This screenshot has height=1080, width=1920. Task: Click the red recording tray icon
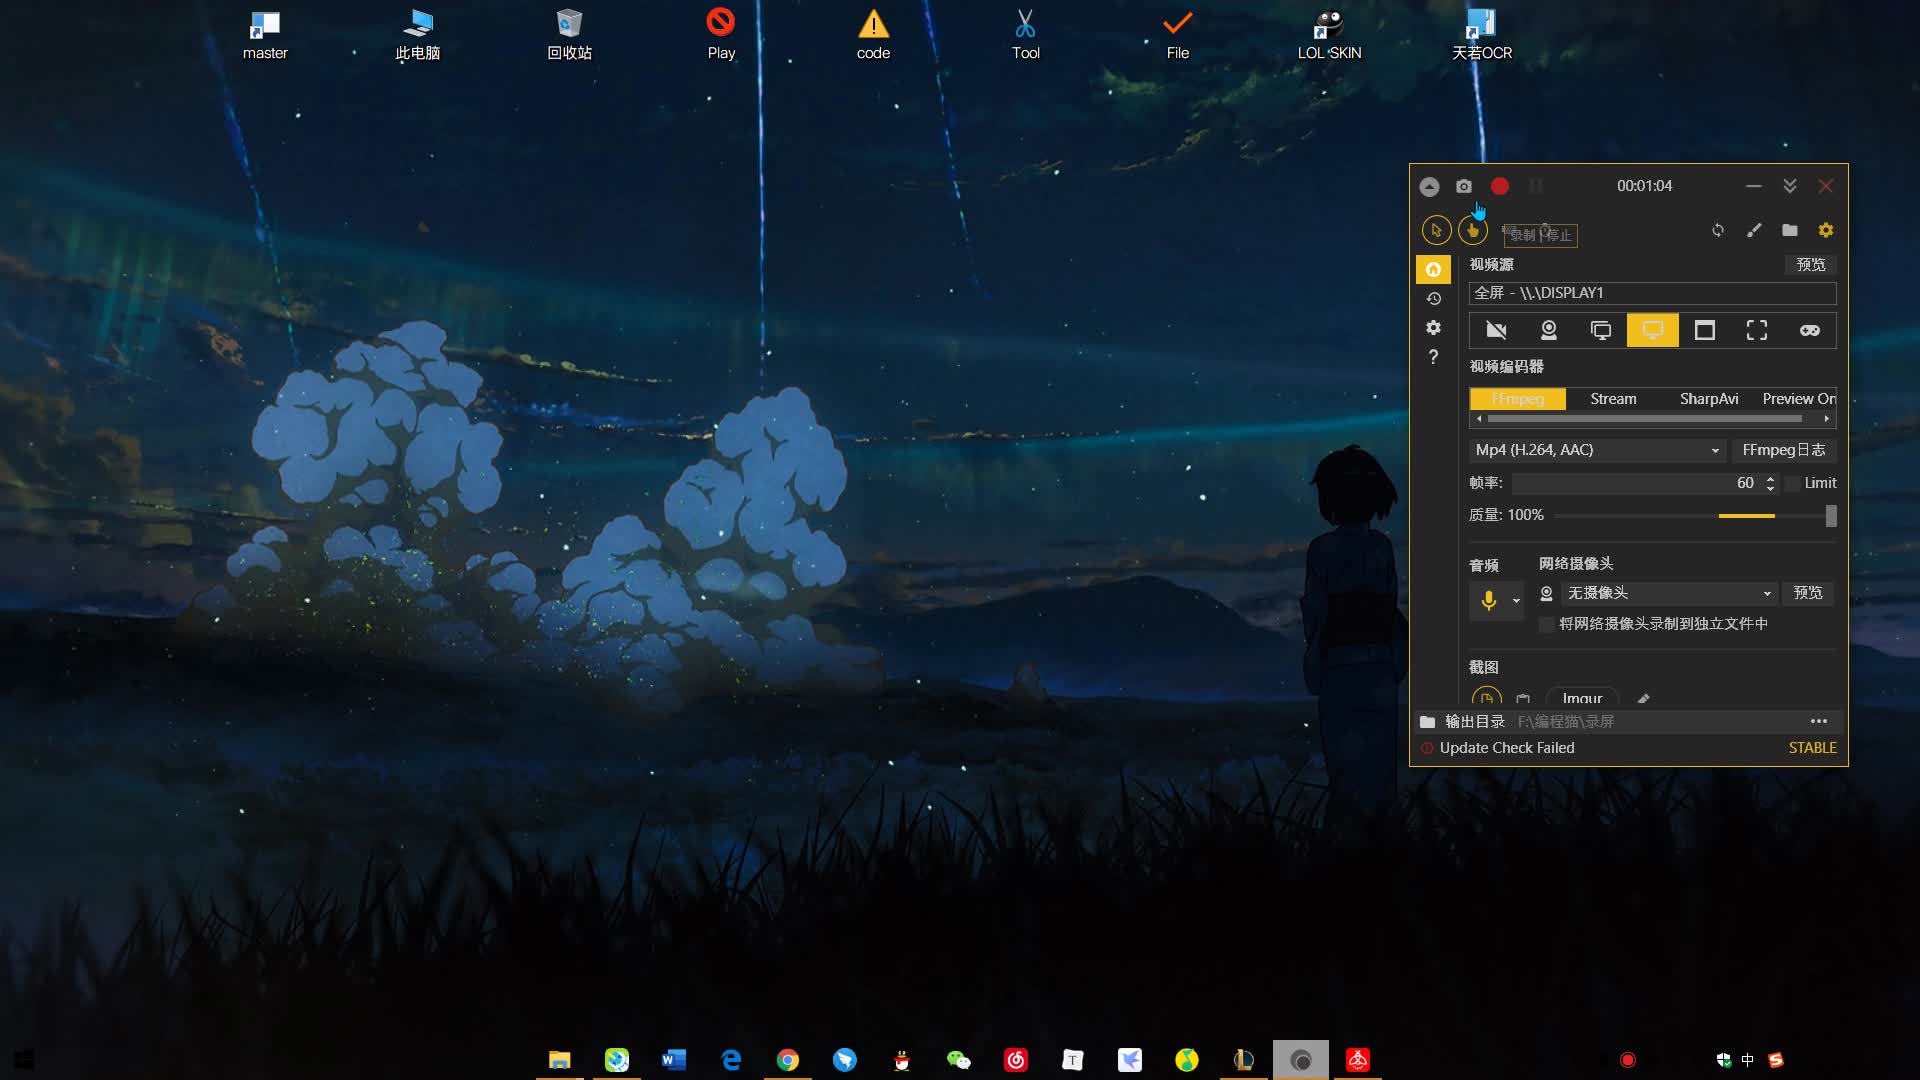pyautogui.click(x=1628, y=1060)
